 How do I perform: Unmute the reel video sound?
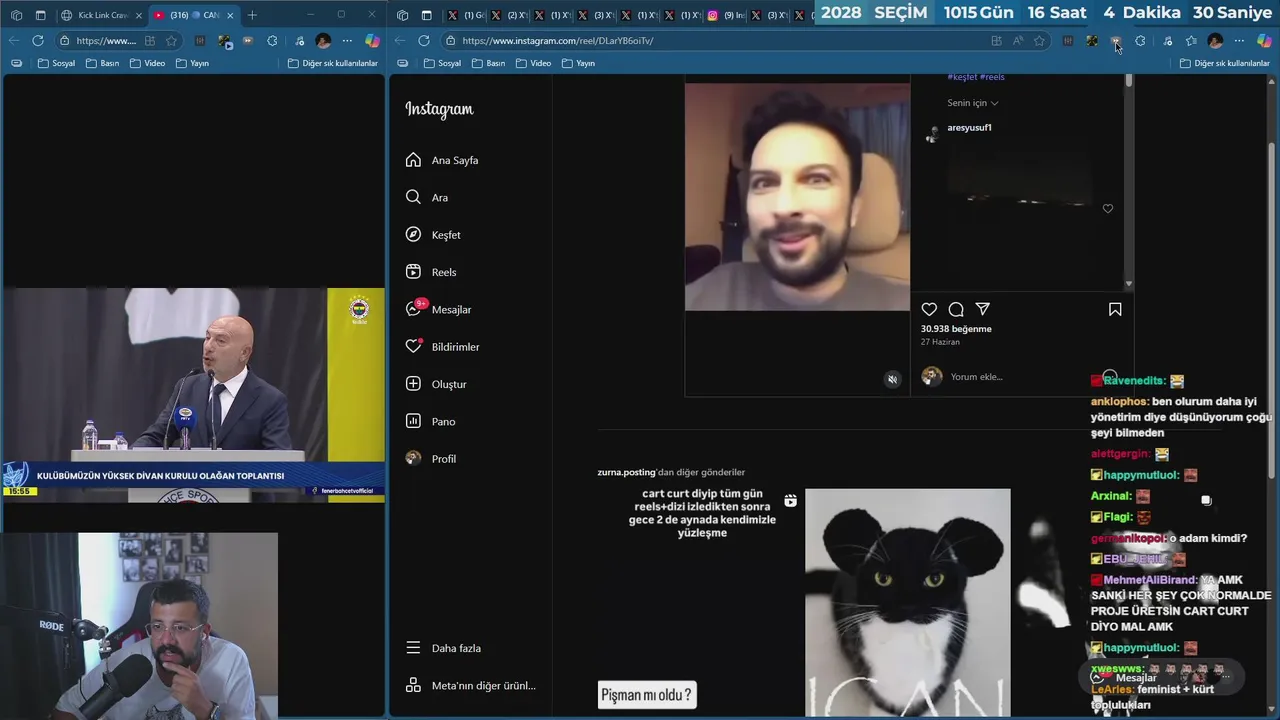point(893,379)
